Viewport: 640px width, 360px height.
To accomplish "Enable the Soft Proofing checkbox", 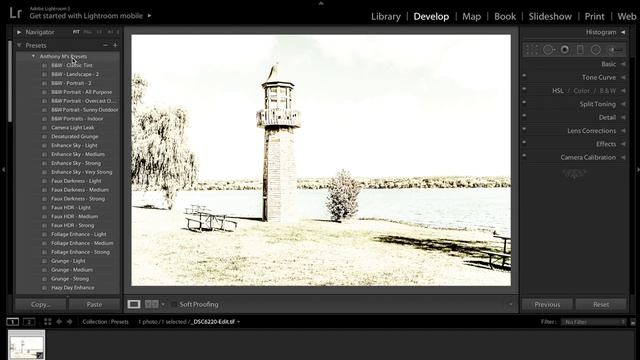I will [174, 304].
